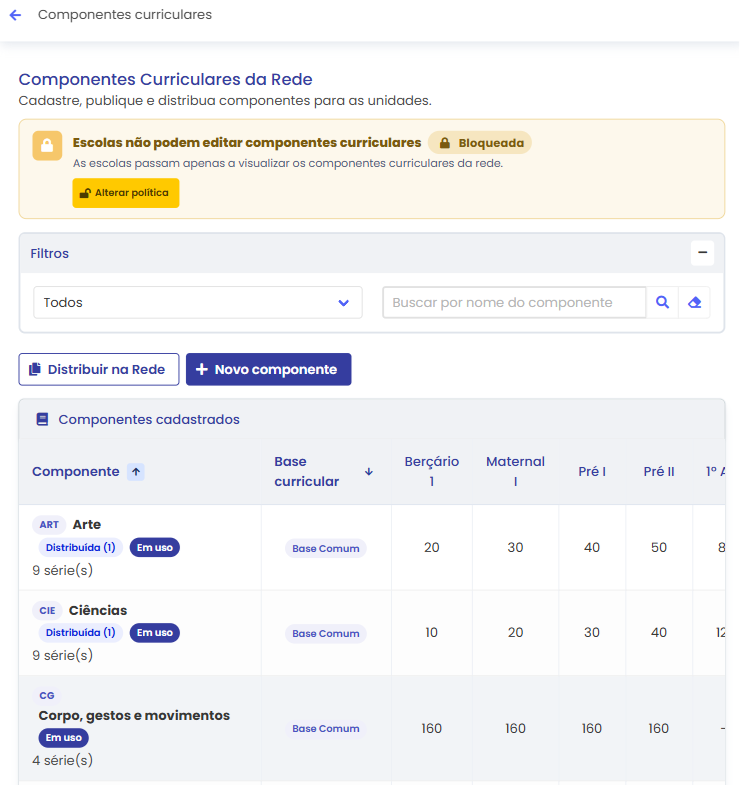This screenshot has height=785, width=740.
Task: Open Corpo, gestos e movimentos component
Action: point(134,716)
